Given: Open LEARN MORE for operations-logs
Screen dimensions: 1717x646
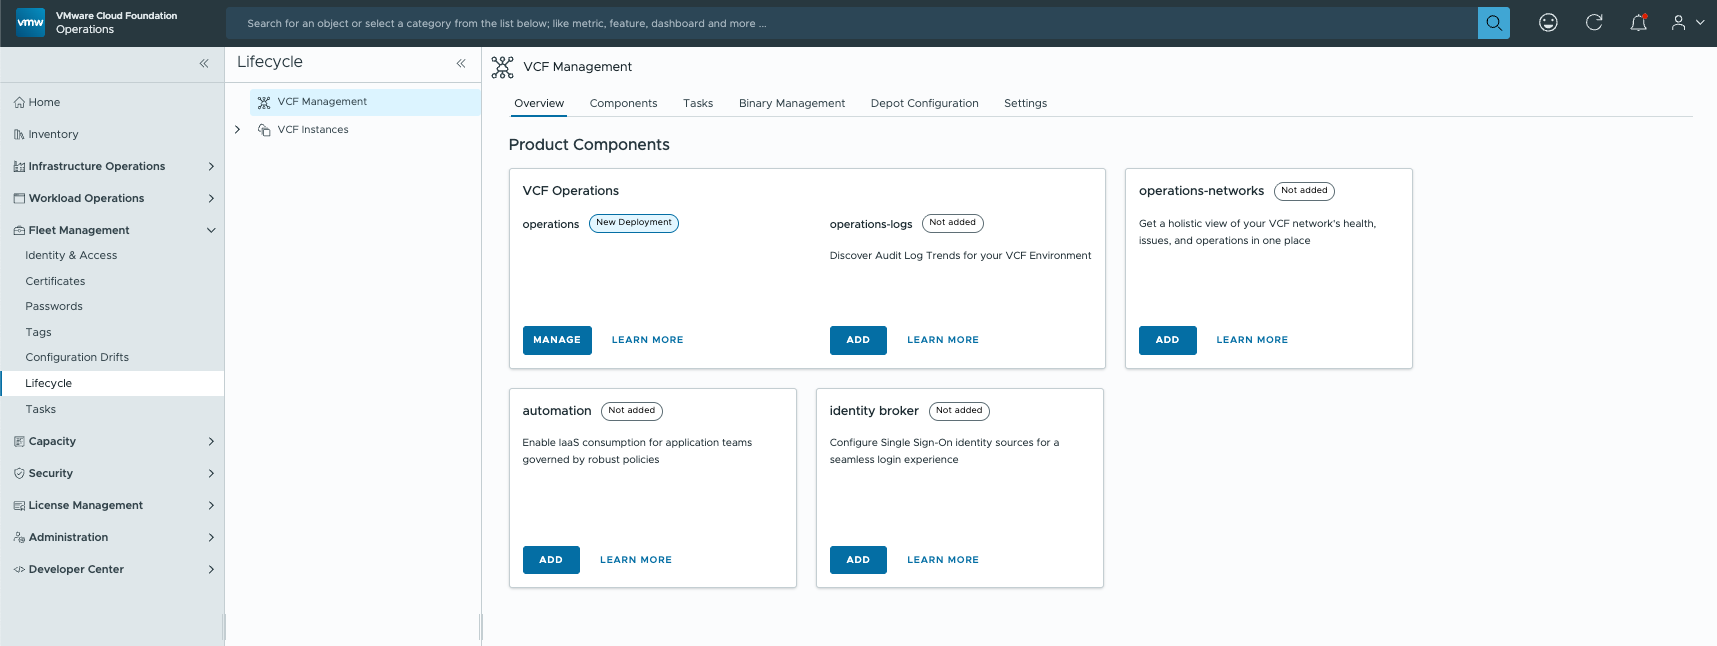Looking at the screenshot, I should 943,340.
